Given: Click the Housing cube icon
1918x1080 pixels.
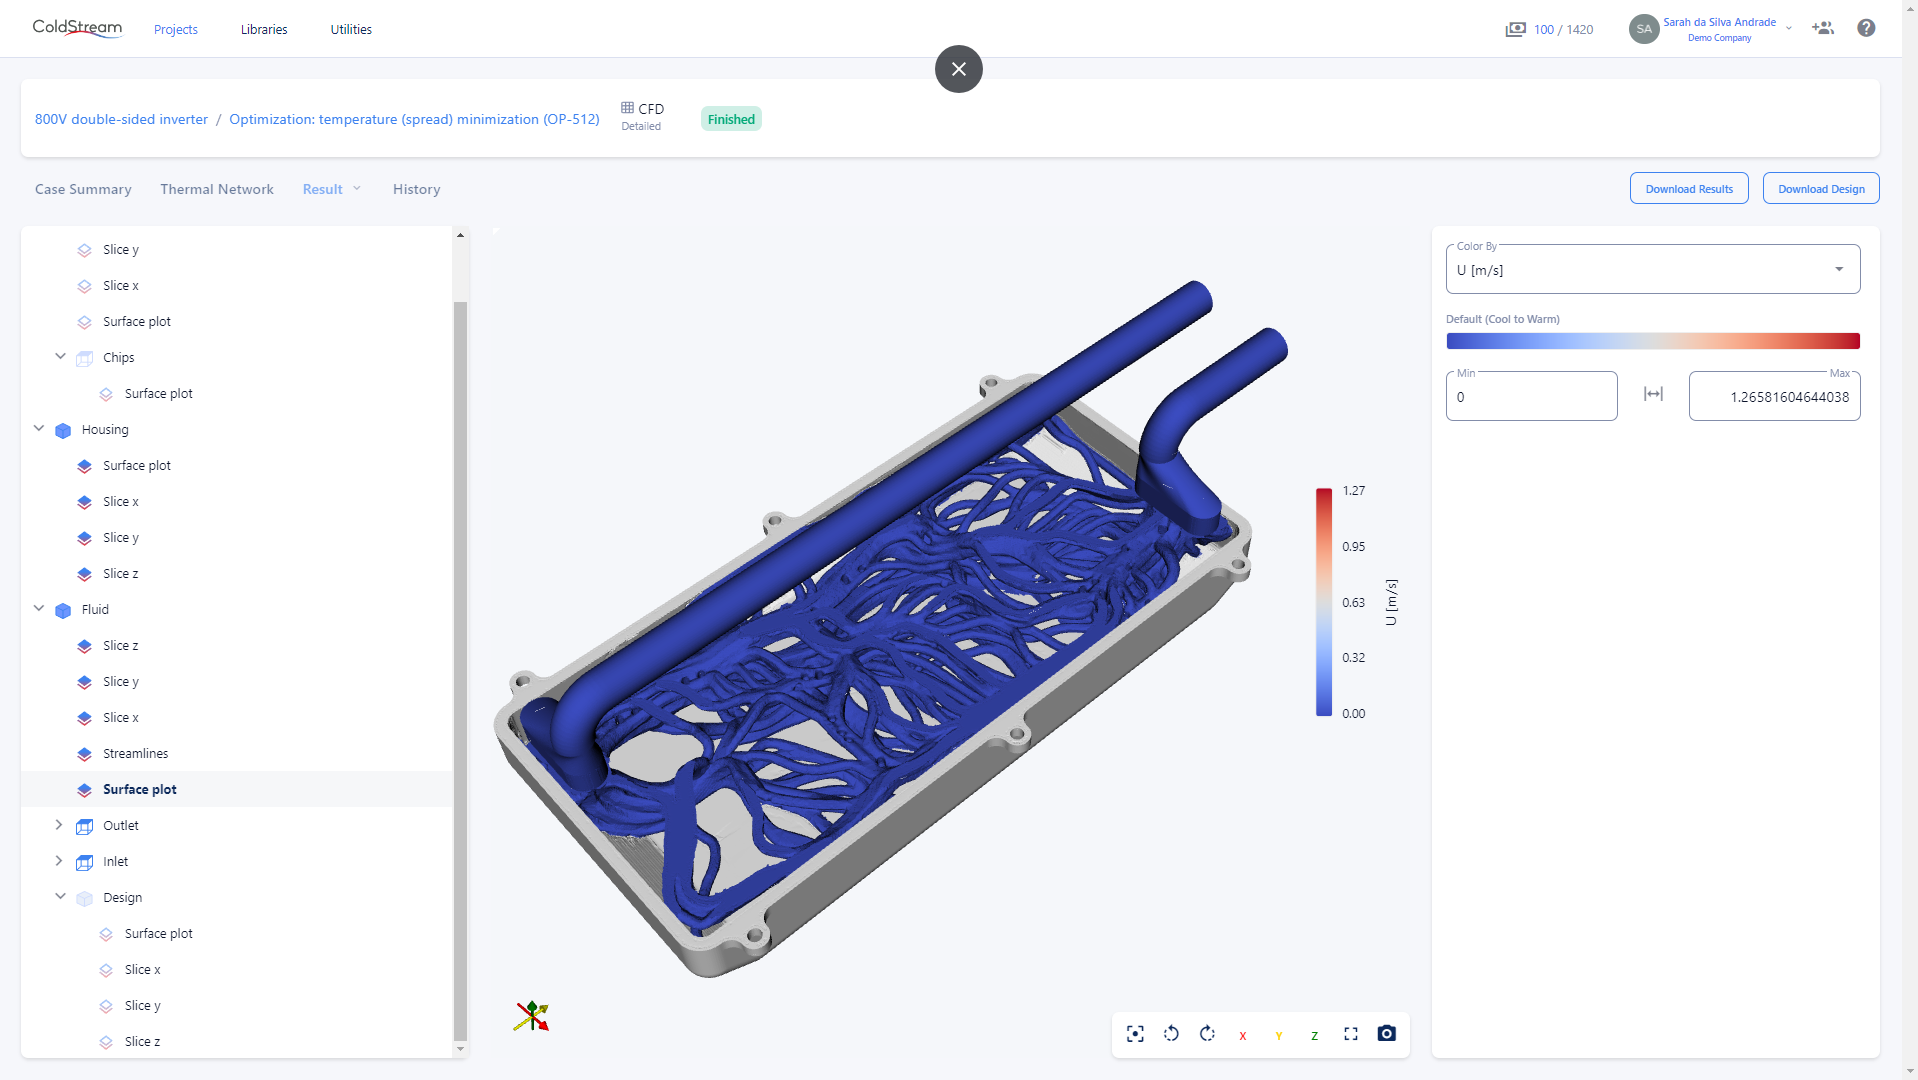Looking at the screenshot, I should (63, 430).
